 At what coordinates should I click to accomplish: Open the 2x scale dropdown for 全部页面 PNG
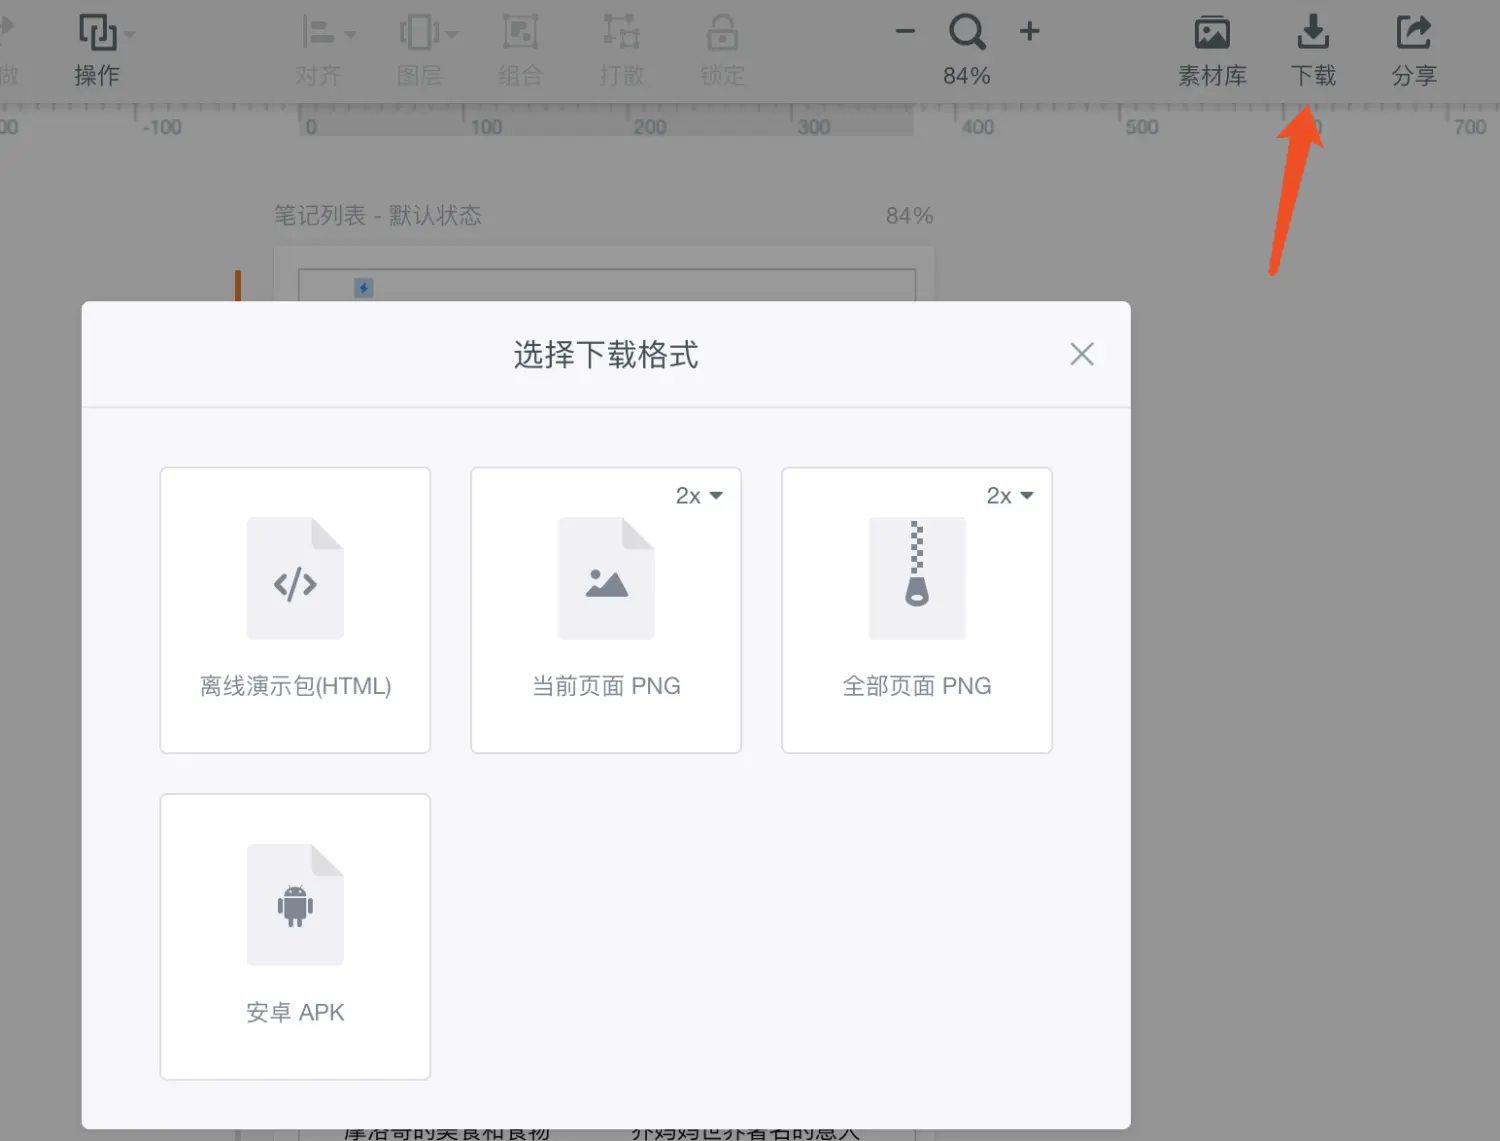[x=1010, y=495]
